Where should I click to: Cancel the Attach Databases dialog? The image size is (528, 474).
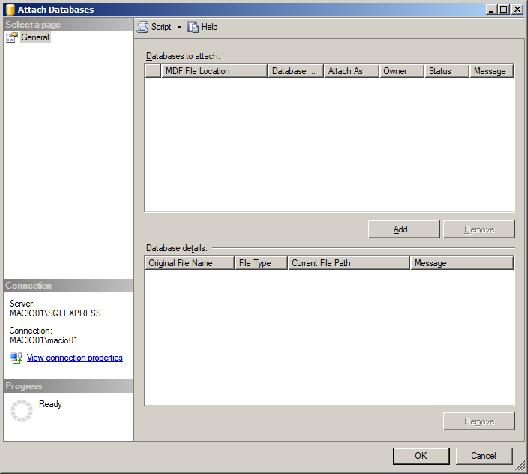tap(484, 456)
